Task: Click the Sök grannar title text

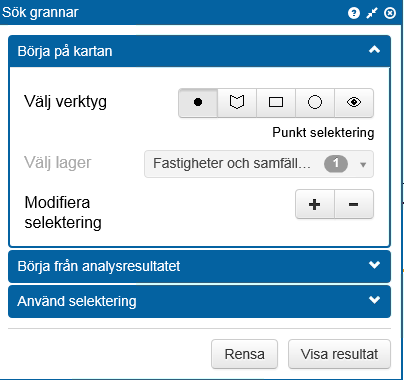Action: (40, 12)
